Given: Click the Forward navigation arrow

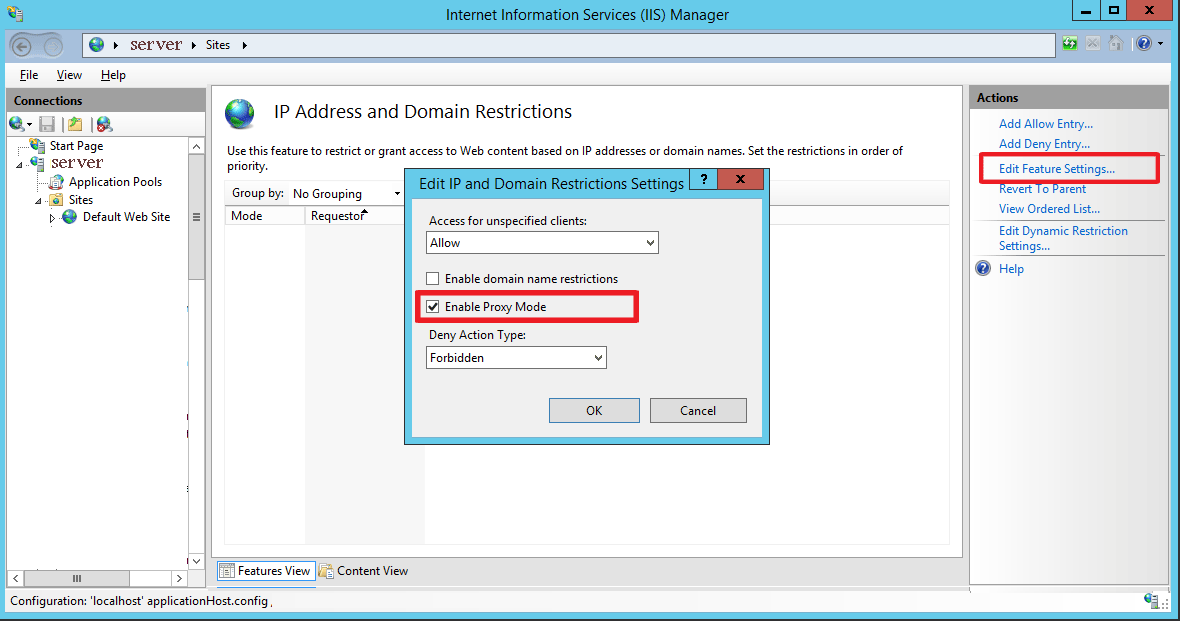Looking at the screenshot, I should (53, 47).
